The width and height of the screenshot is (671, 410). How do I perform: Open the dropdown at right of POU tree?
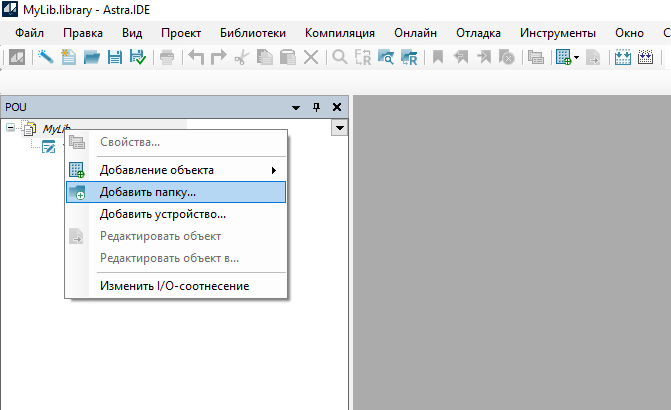340,128
